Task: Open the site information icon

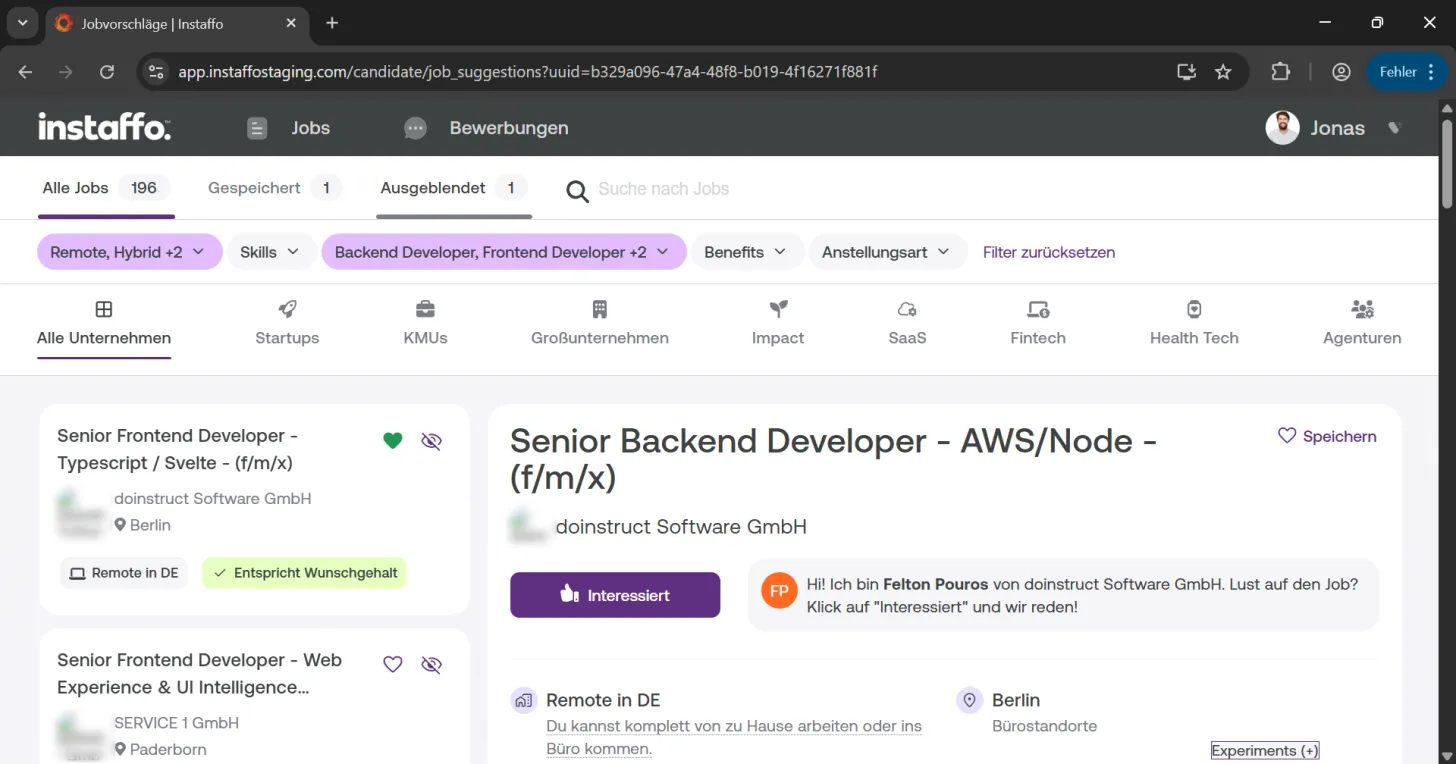Action: (x=155, y=72)
